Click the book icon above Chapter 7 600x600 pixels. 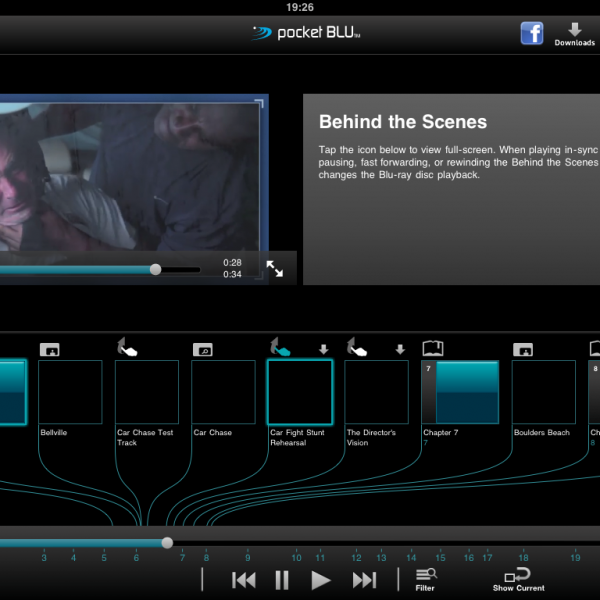click(x=433, y=348)
